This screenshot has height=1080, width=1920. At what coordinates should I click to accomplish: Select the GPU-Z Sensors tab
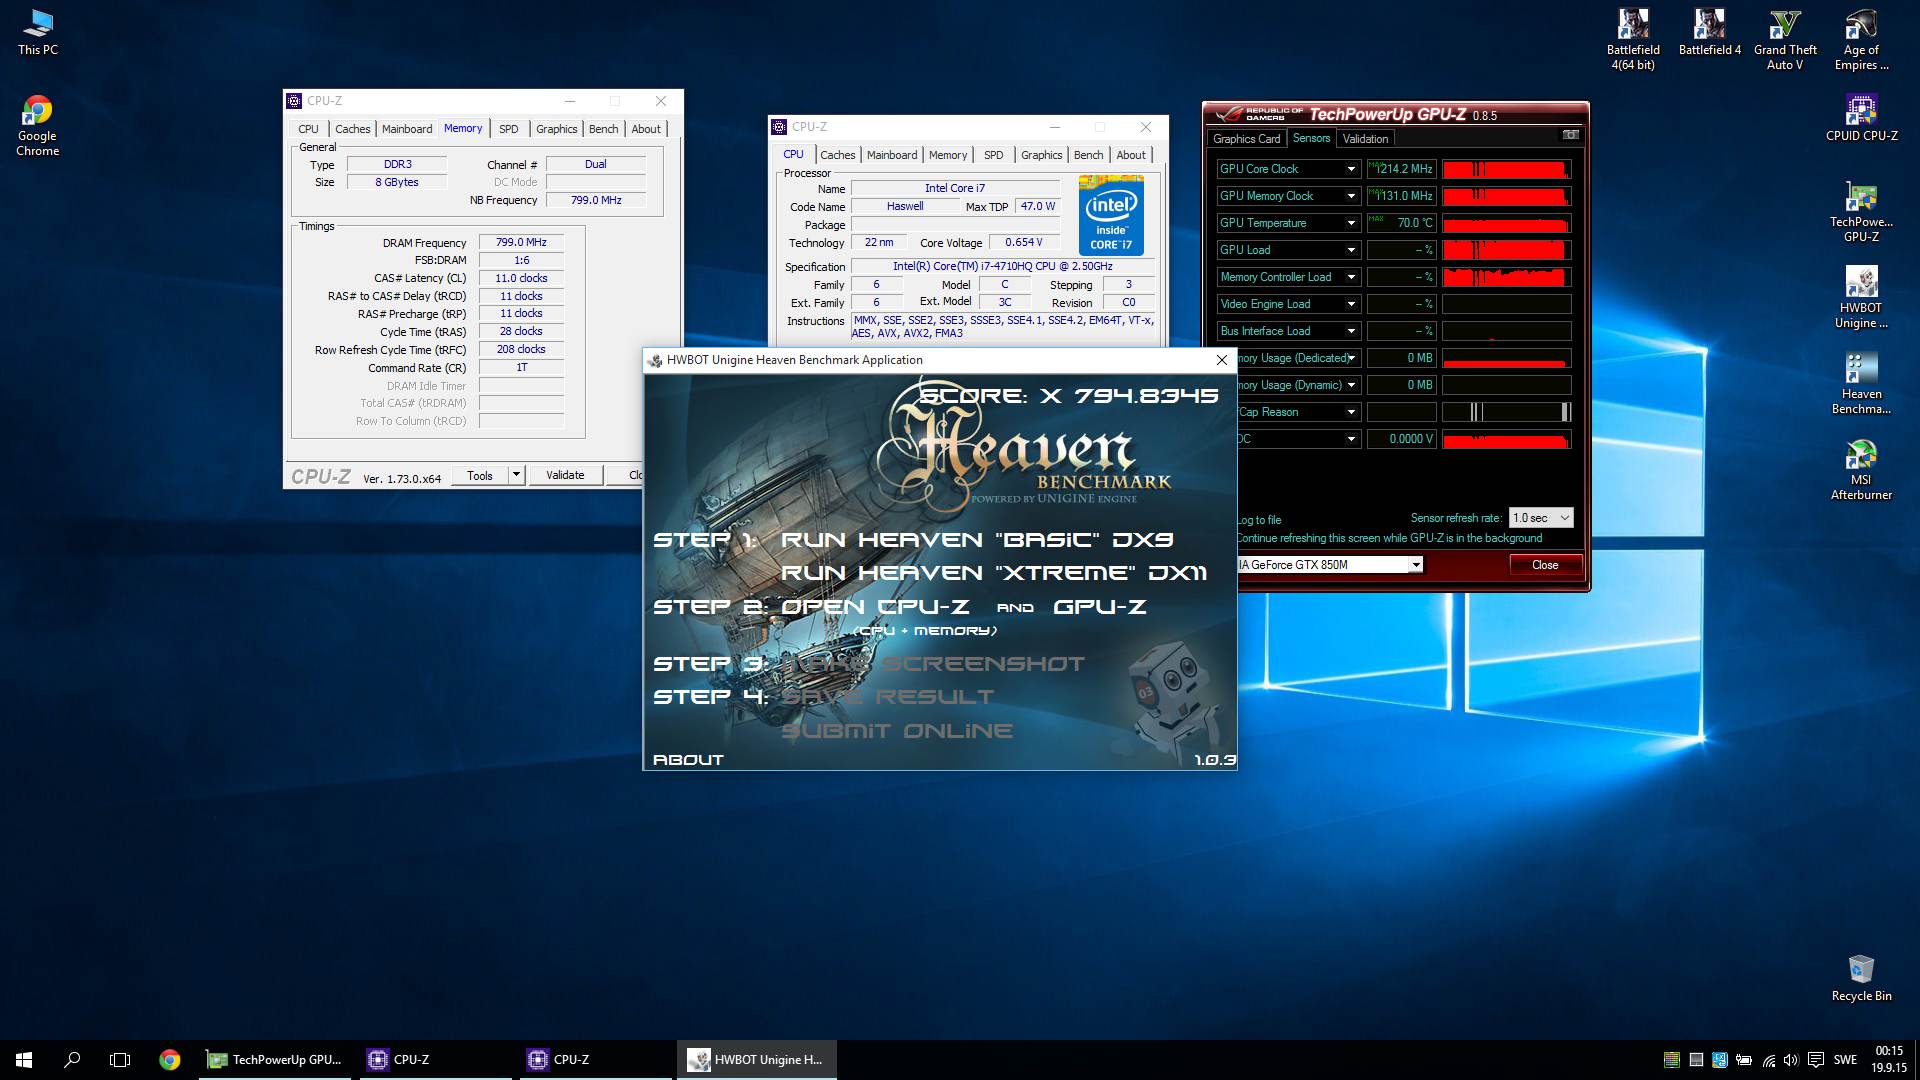tap(1311, 138)
